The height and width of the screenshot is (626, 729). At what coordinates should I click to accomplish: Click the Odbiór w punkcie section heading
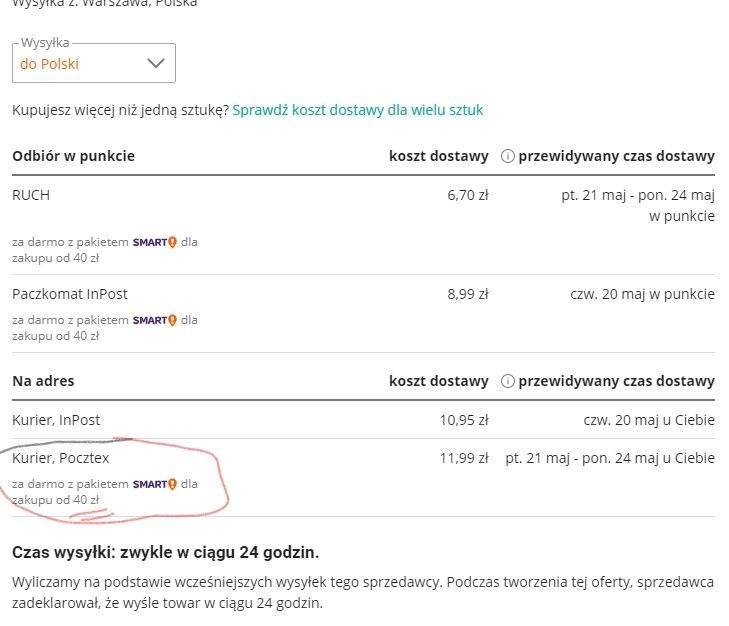point(73,156)
